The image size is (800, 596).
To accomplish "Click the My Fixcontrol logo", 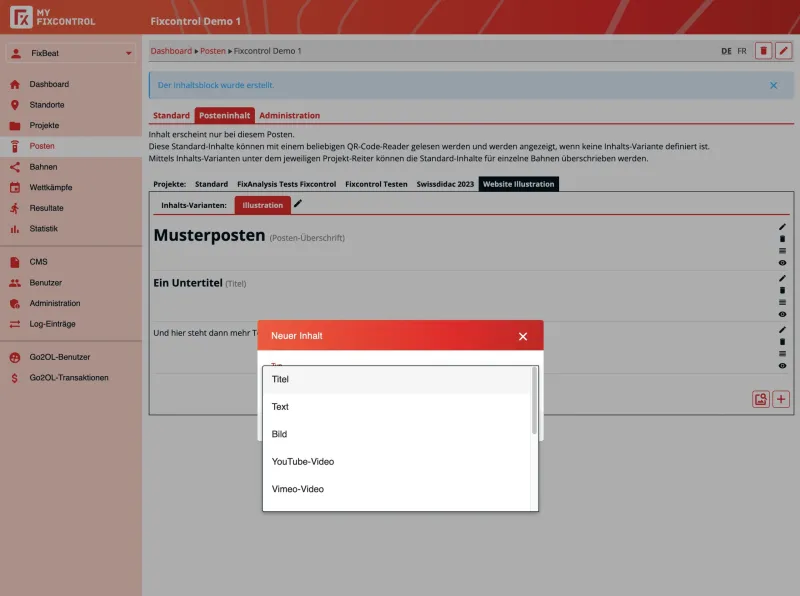I will (53, 17).
